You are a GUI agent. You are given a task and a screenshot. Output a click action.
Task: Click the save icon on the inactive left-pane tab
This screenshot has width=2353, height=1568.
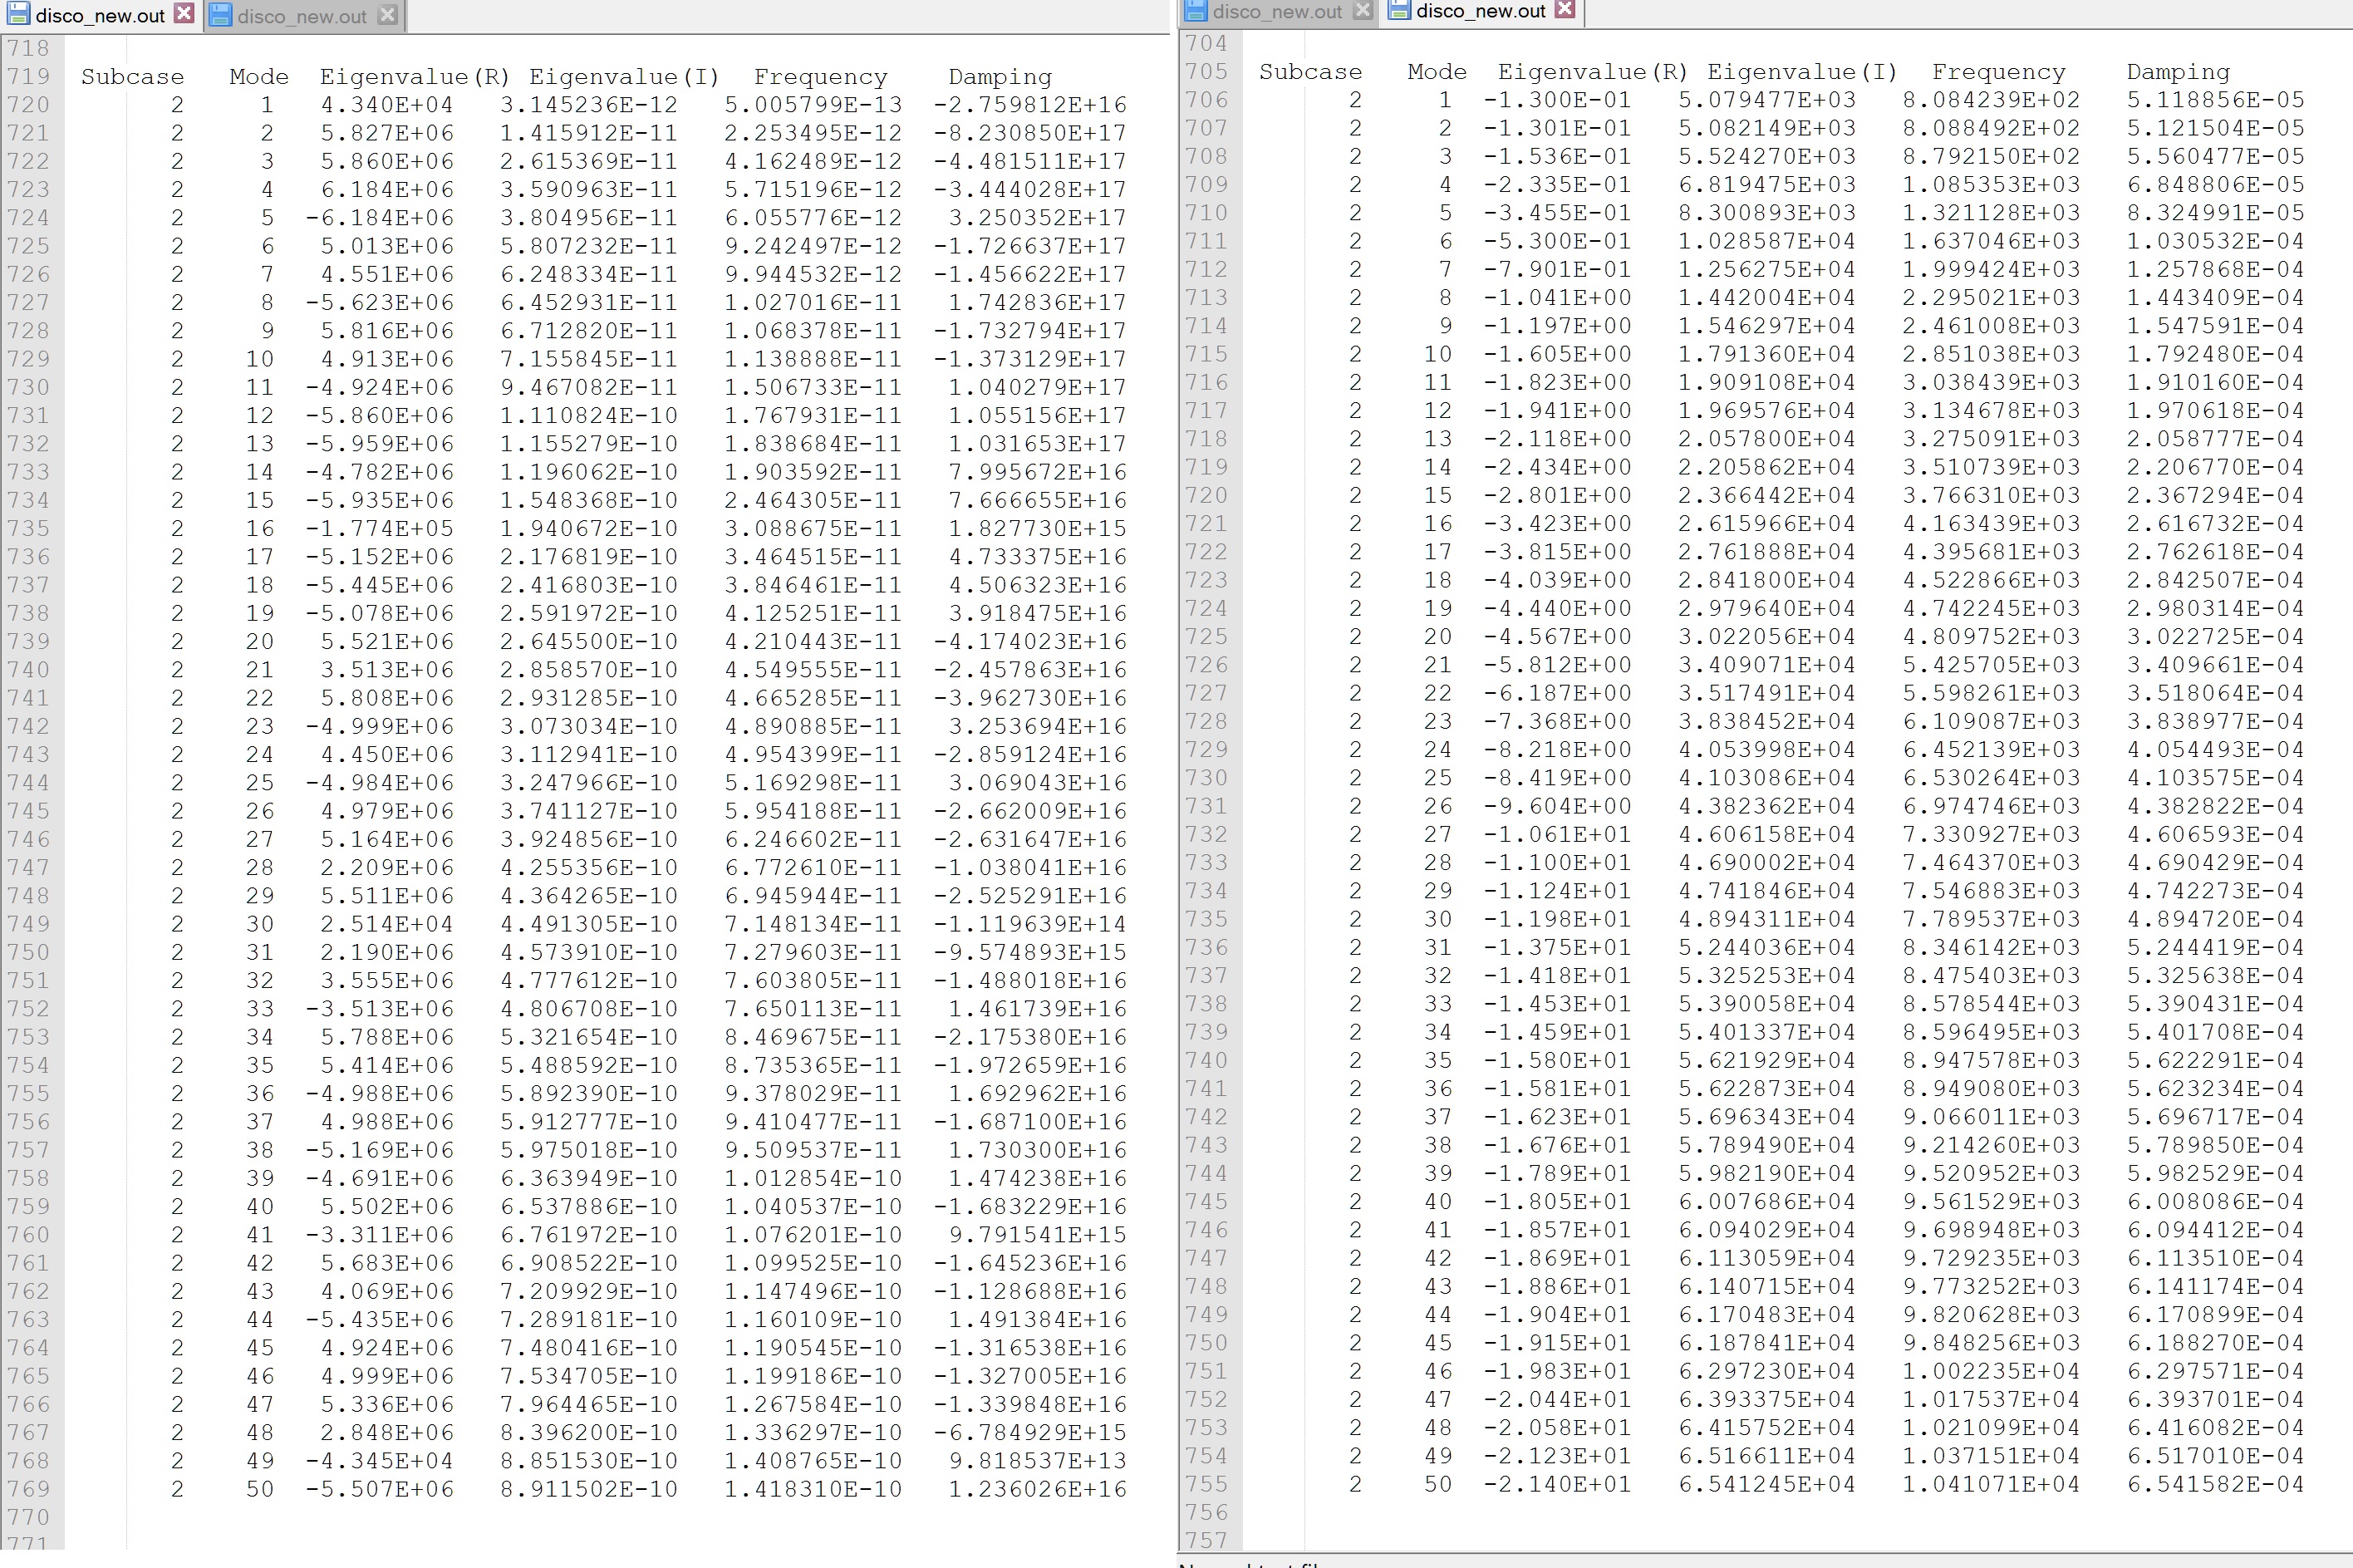click(222, 15)
